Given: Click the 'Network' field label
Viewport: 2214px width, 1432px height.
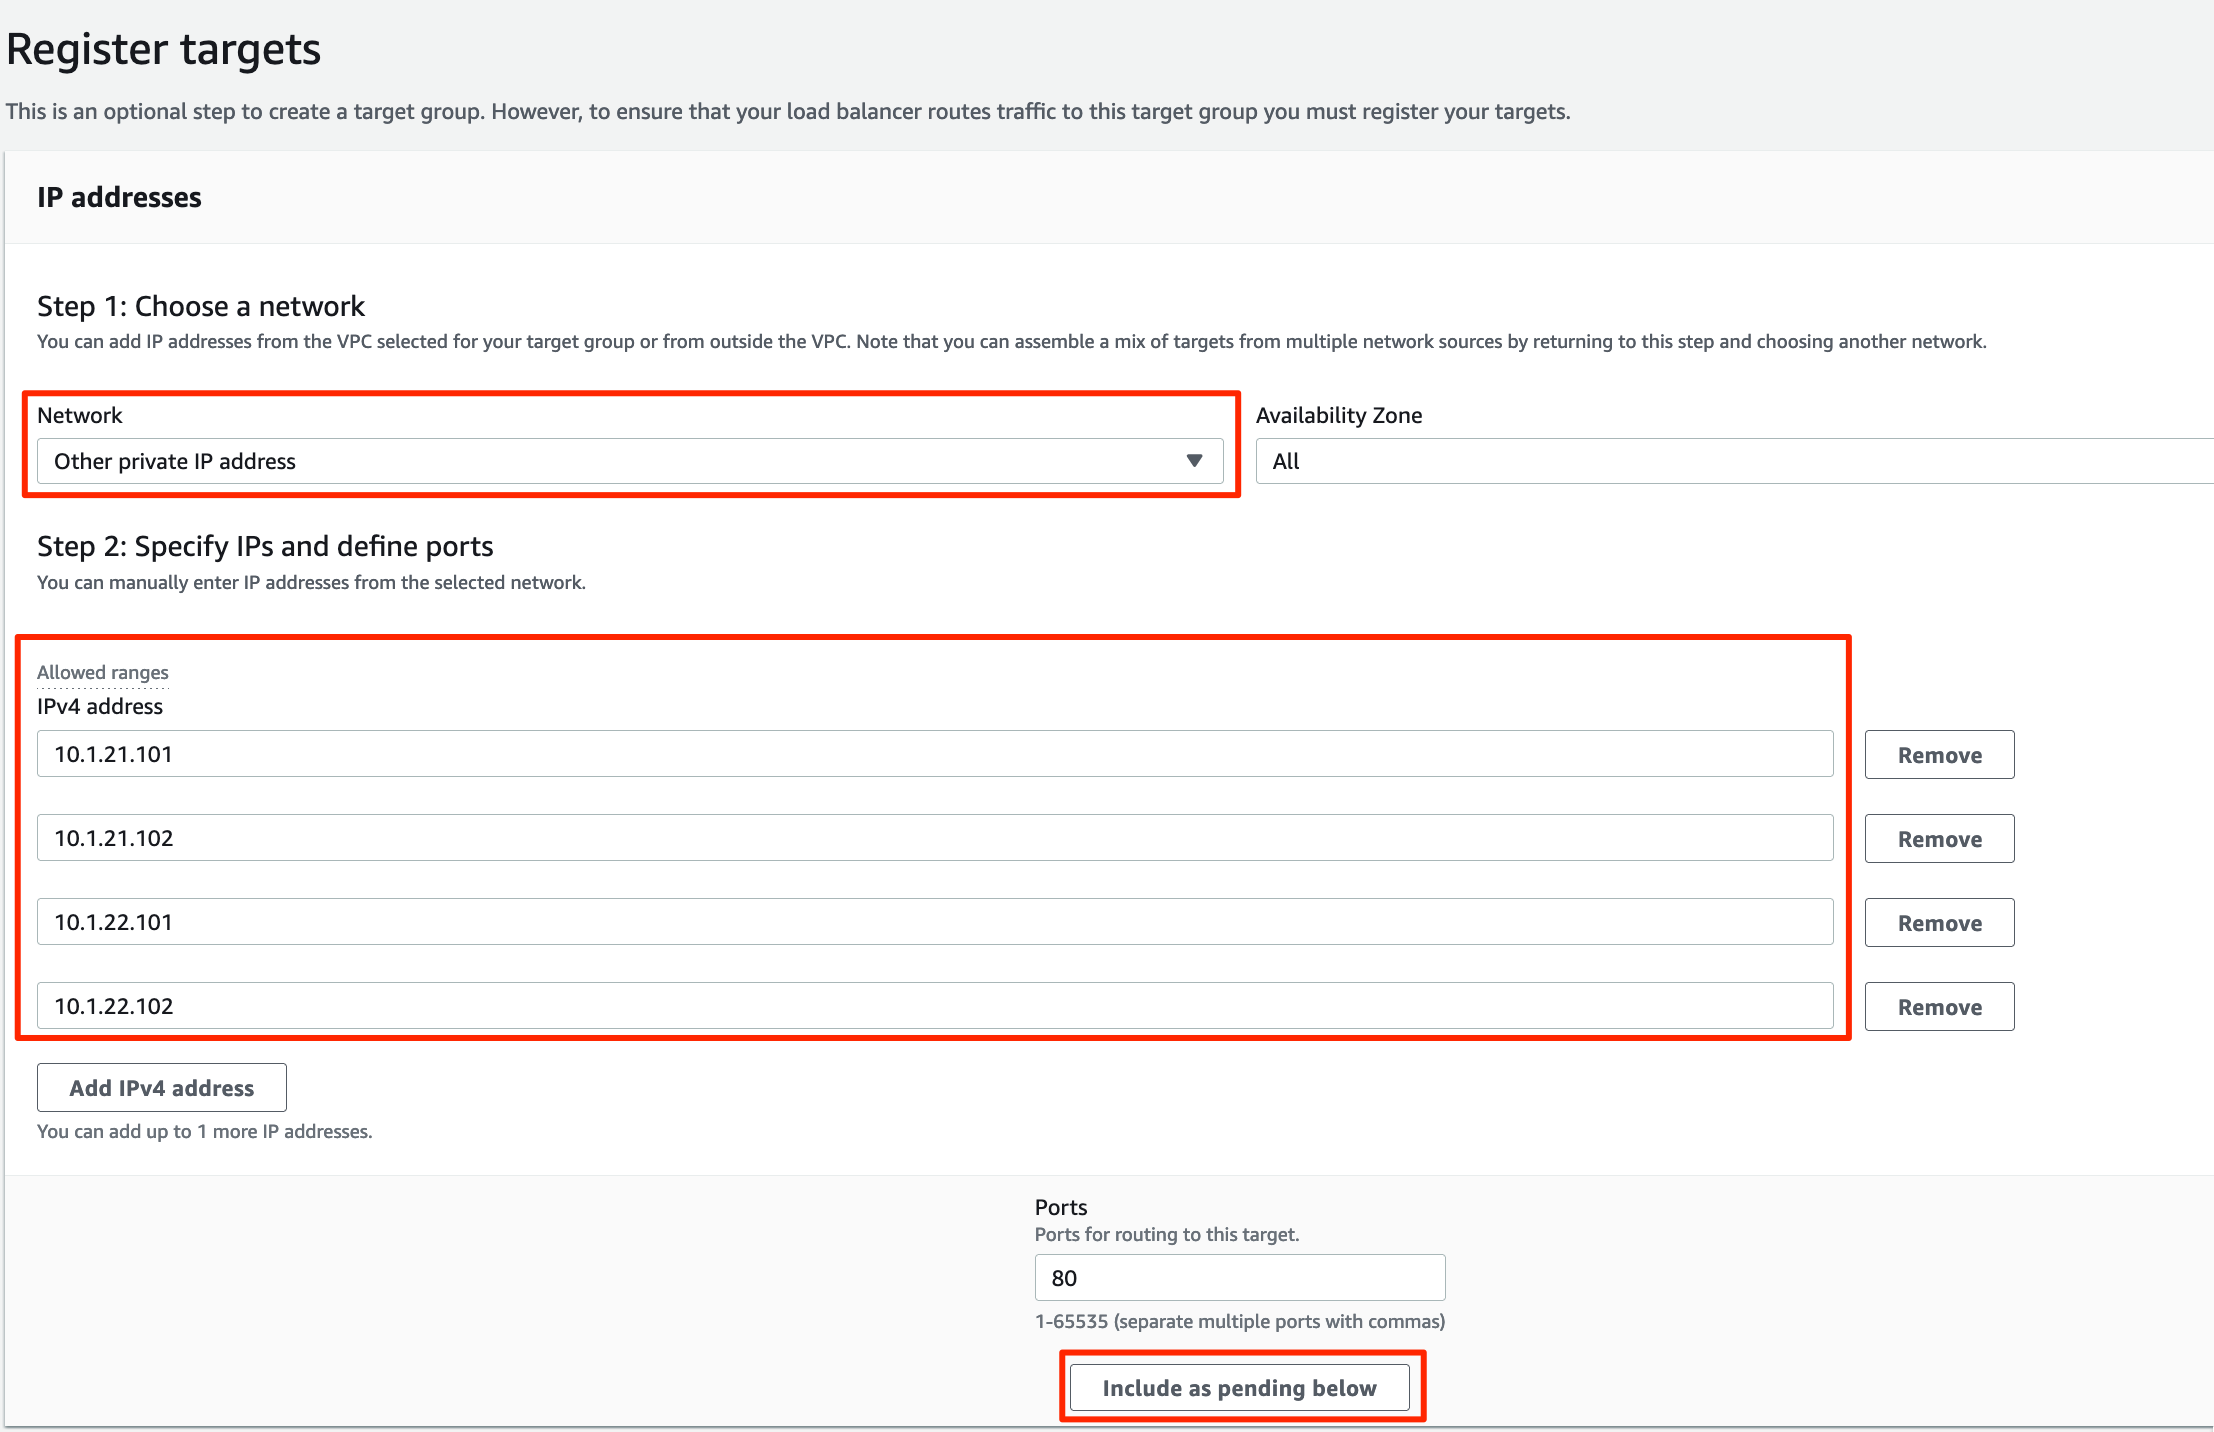Looking at the screenshot, I should (x=80, y=415).
